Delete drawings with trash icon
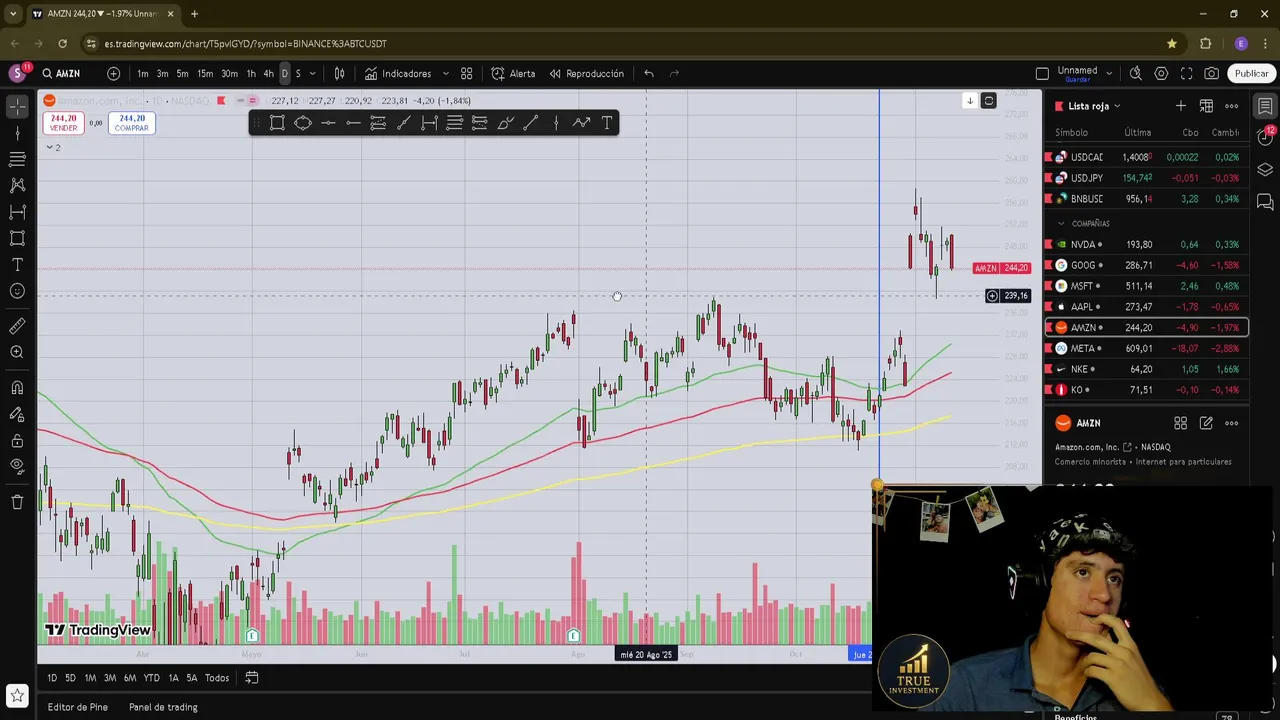 [x=17, y=502]
